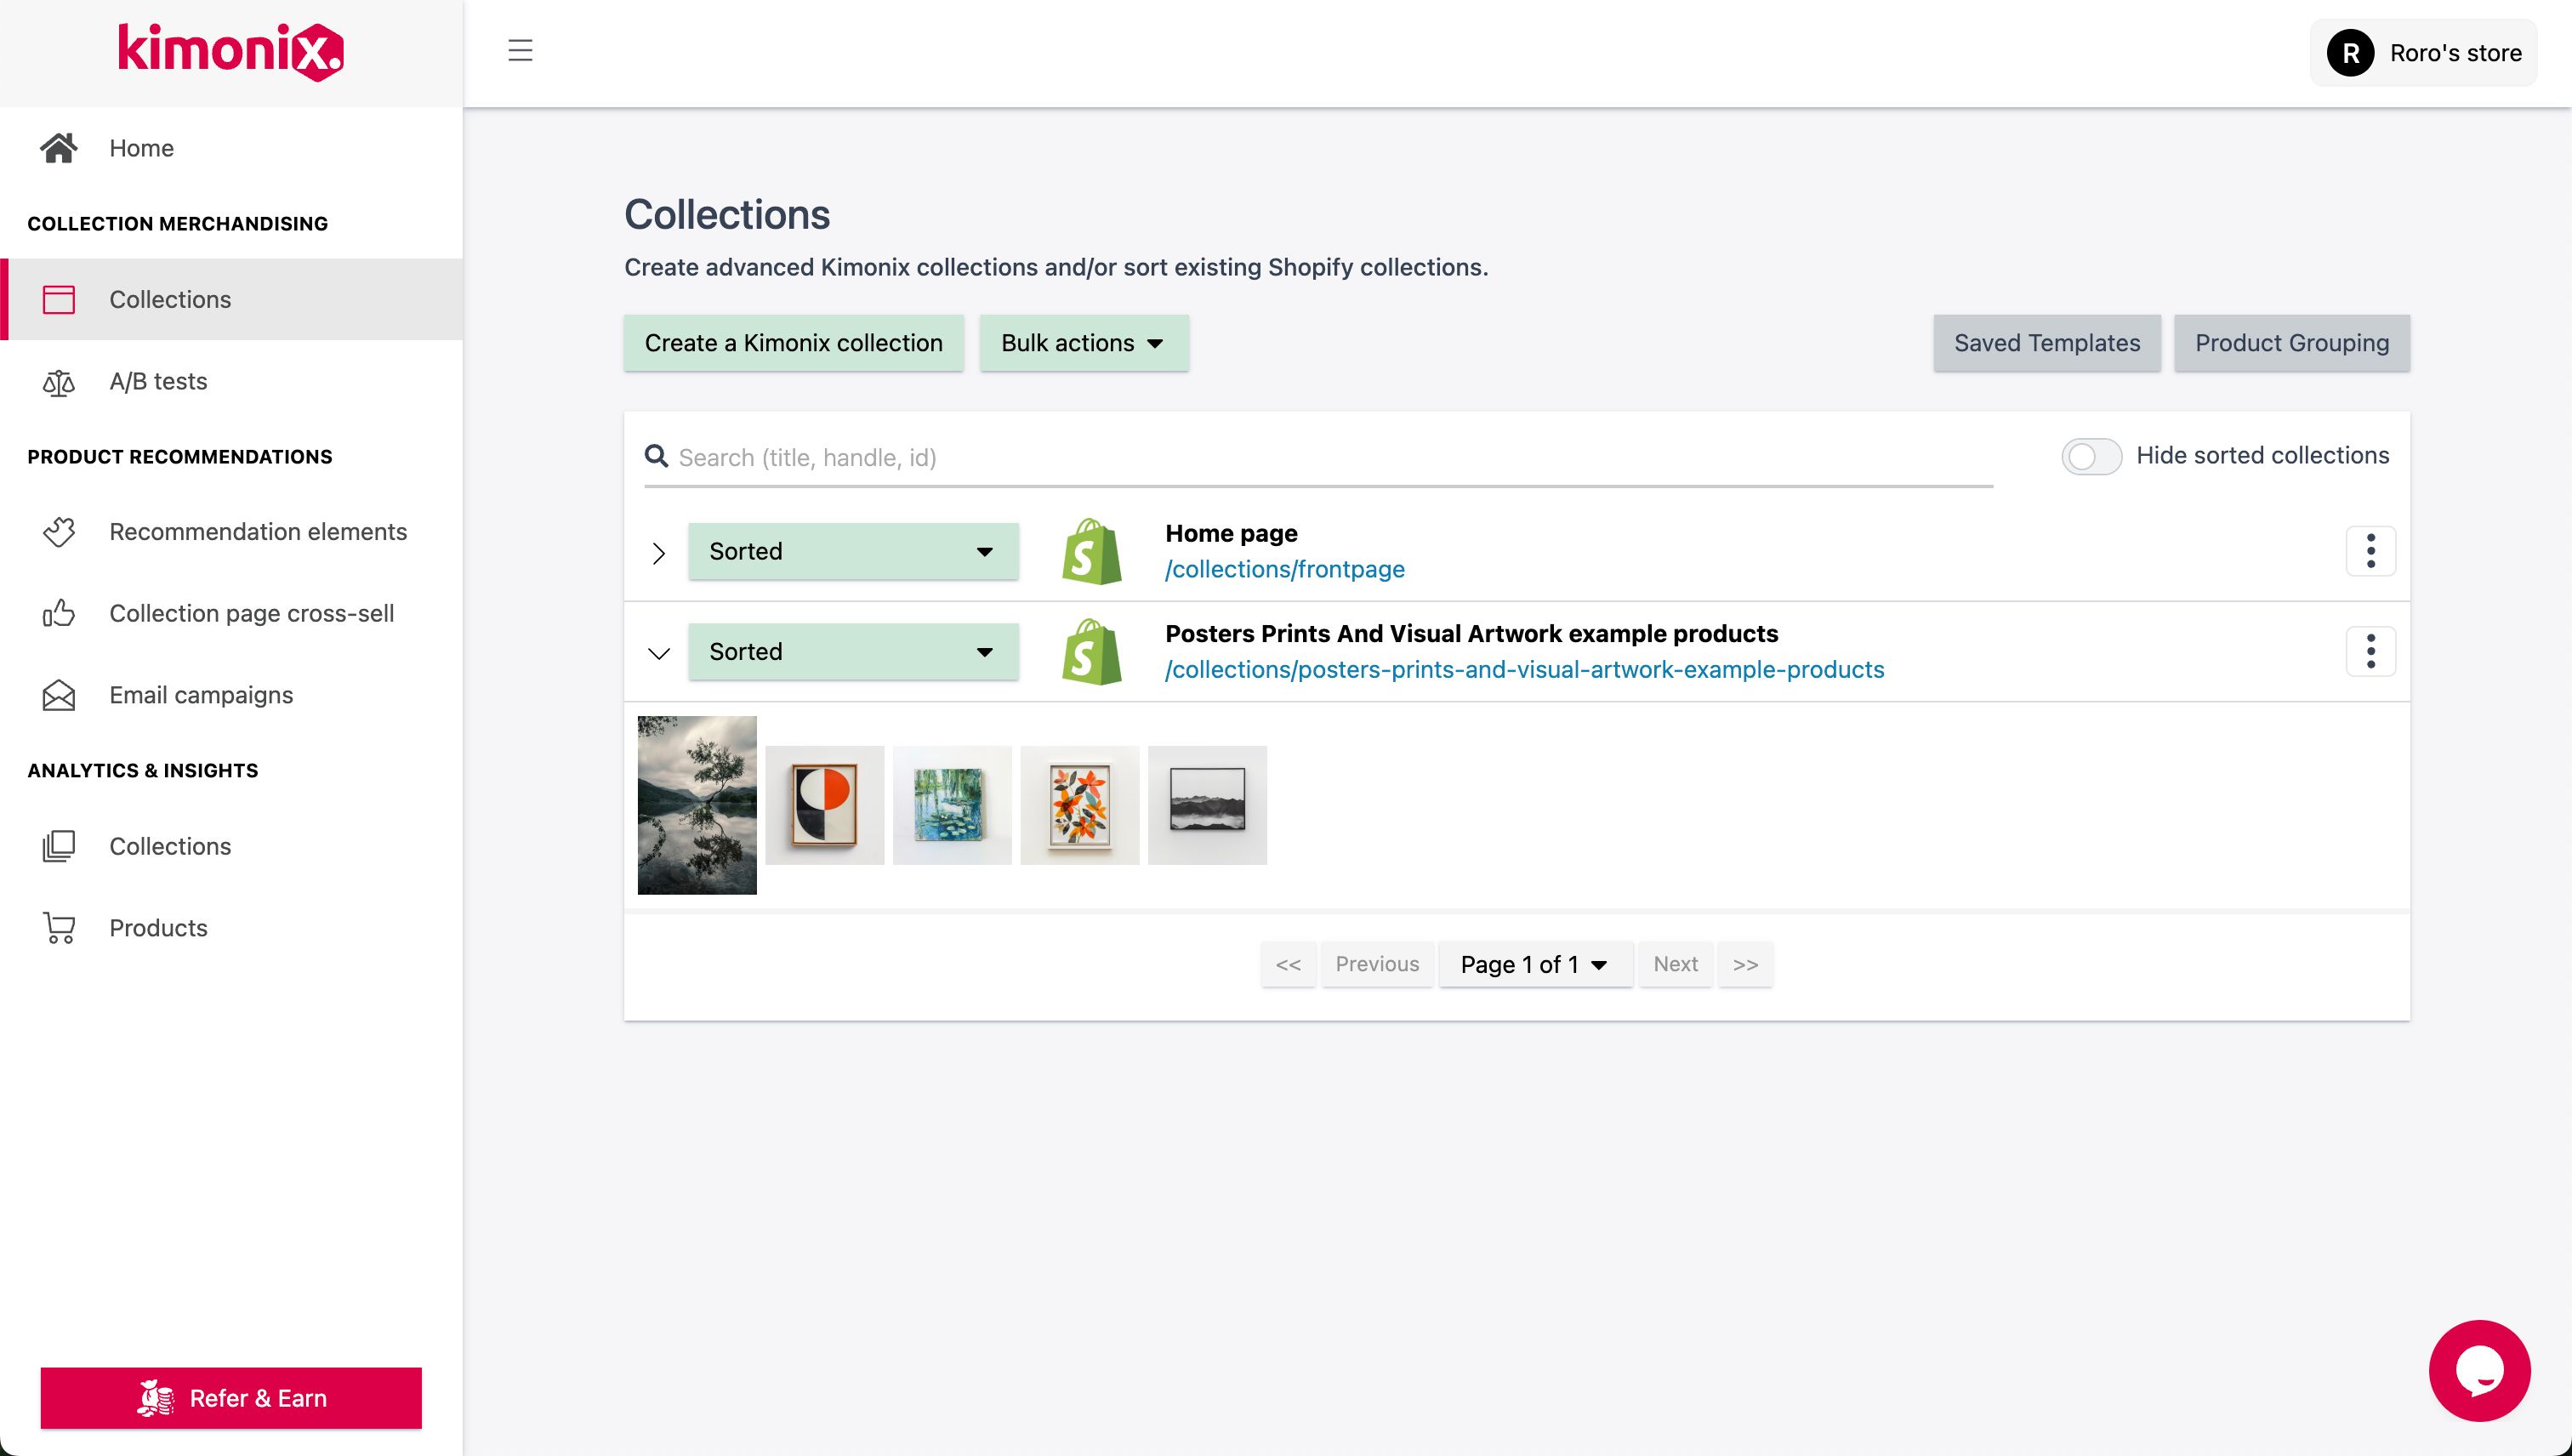Click the Shopify icon next to Home page
This screenshot has height=1456, width=2572.
click(1093, 550)
